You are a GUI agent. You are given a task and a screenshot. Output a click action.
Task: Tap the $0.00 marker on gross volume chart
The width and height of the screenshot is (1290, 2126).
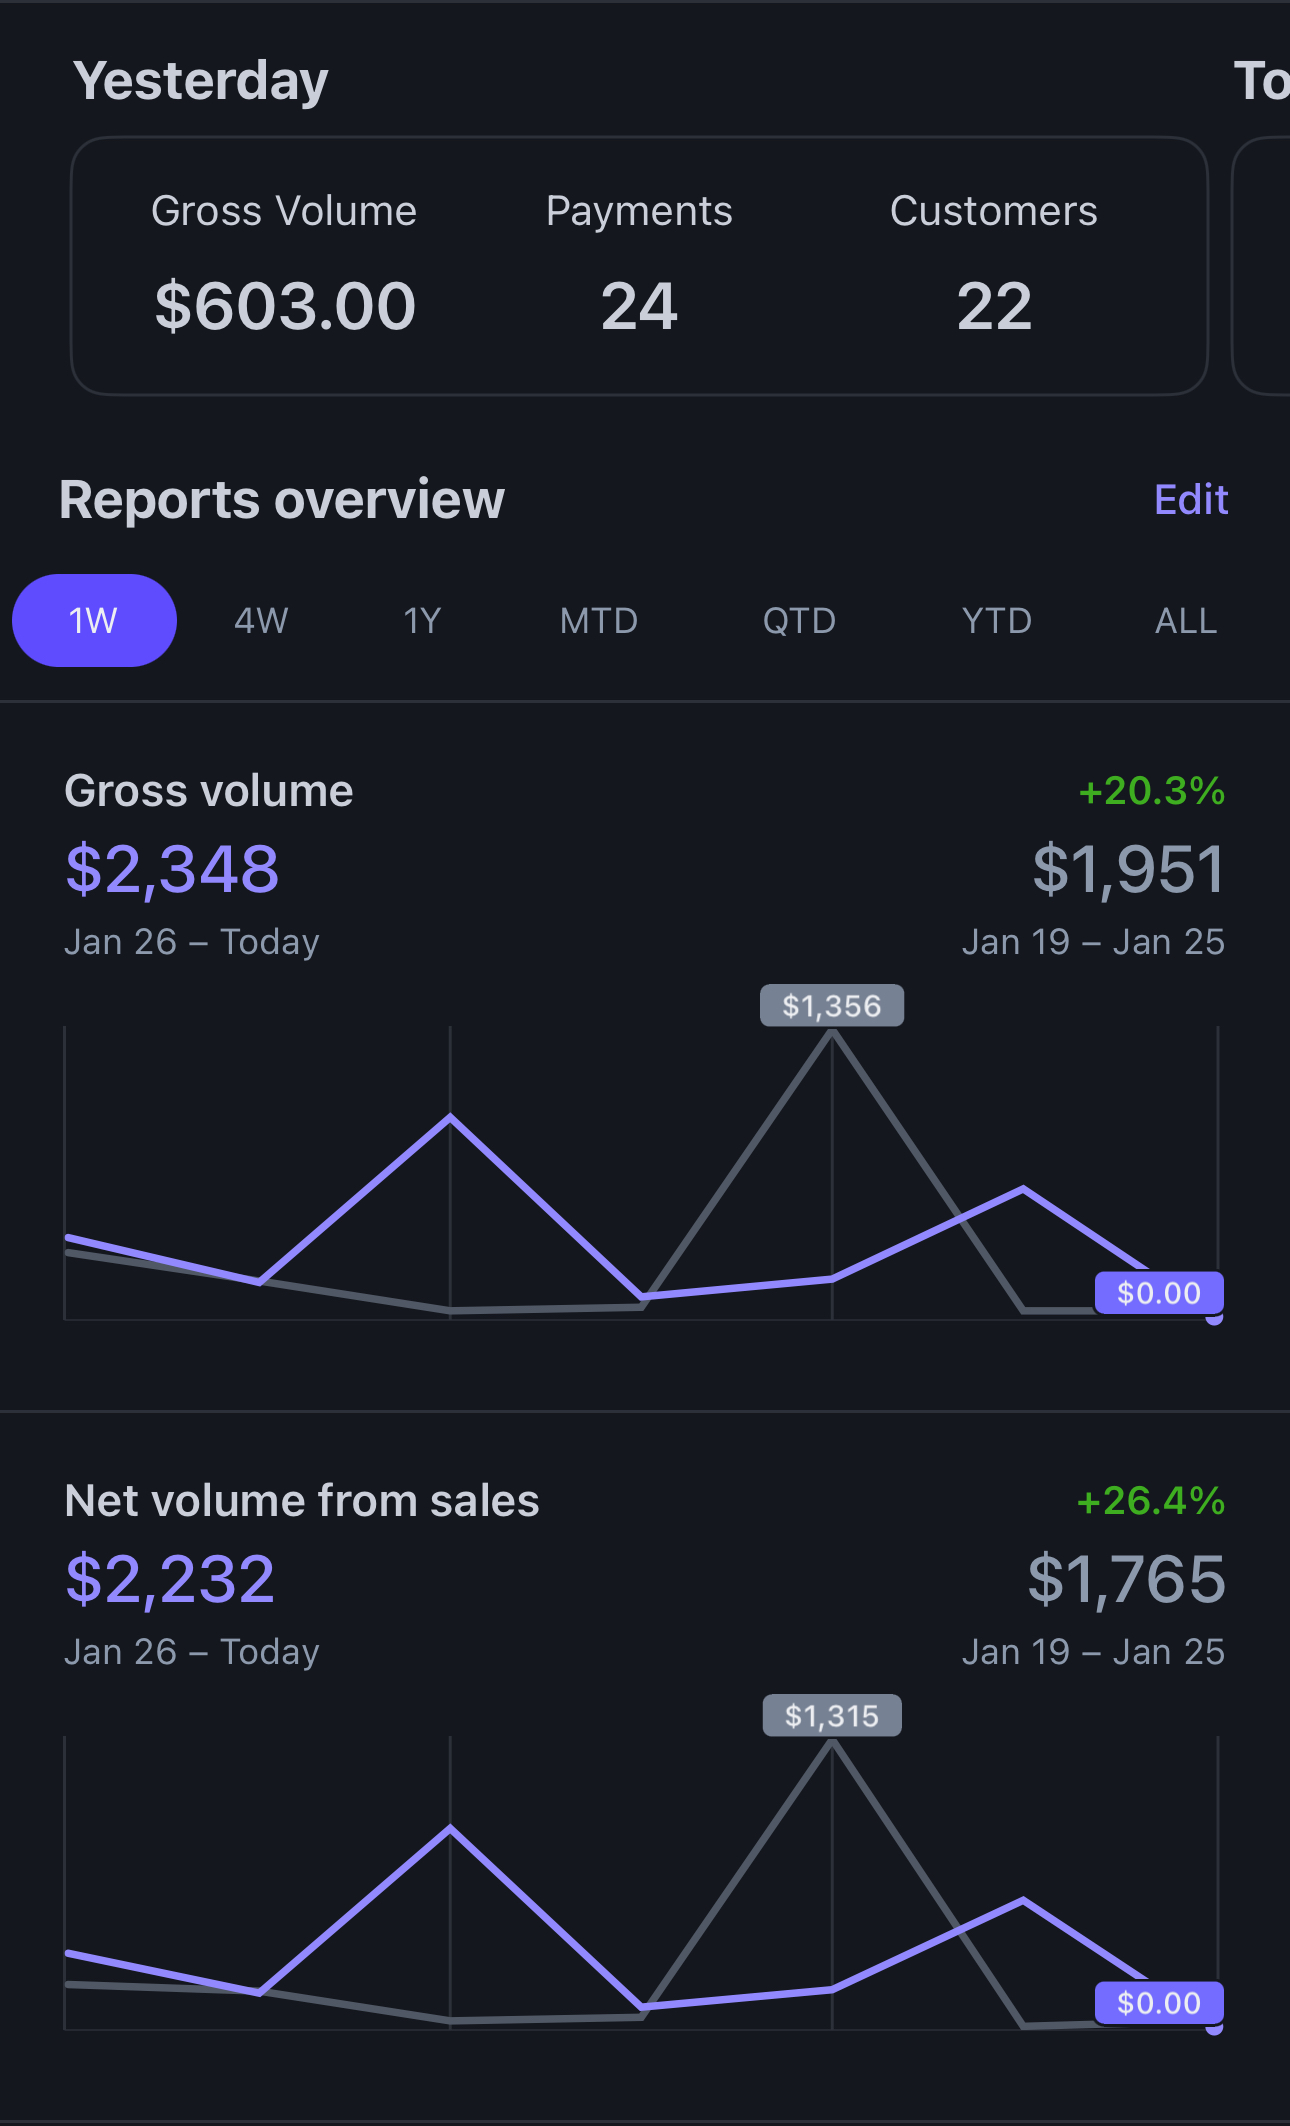1159,1293
